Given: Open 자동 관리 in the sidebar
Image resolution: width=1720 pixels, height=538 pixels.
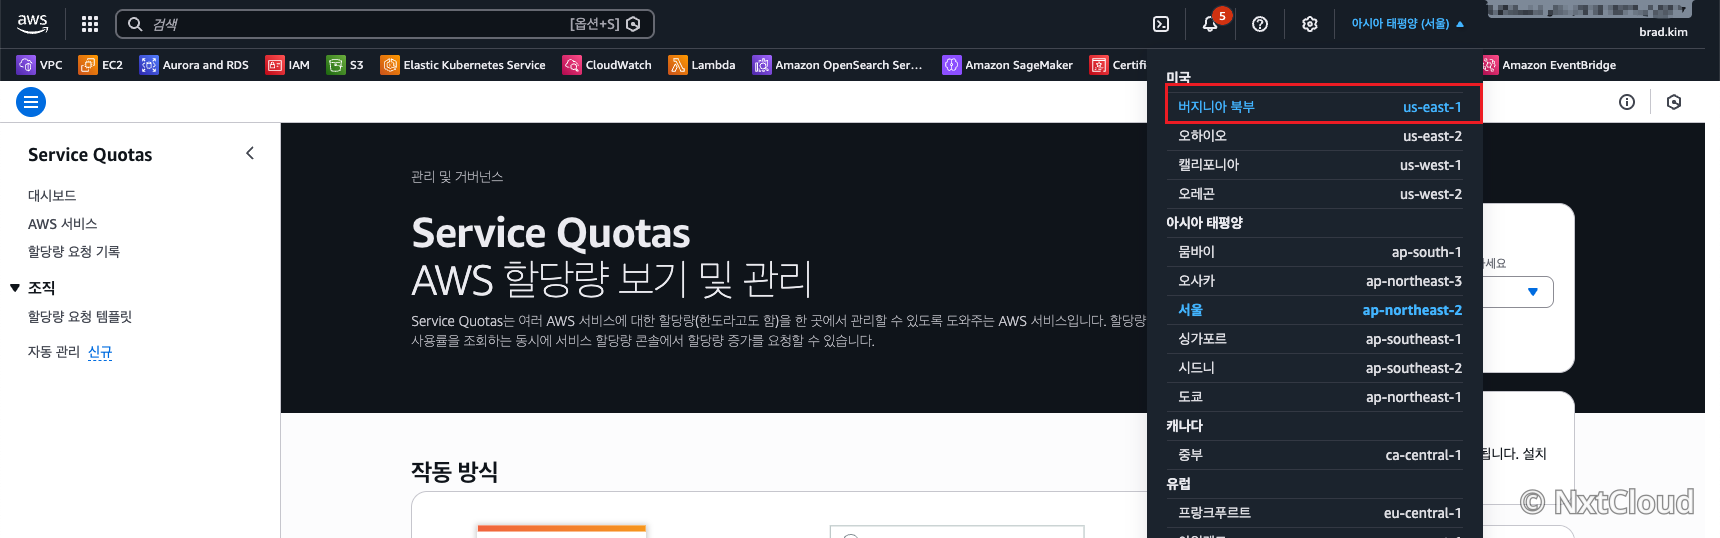Looking at the screenshot, I should [x=54, y=352].
